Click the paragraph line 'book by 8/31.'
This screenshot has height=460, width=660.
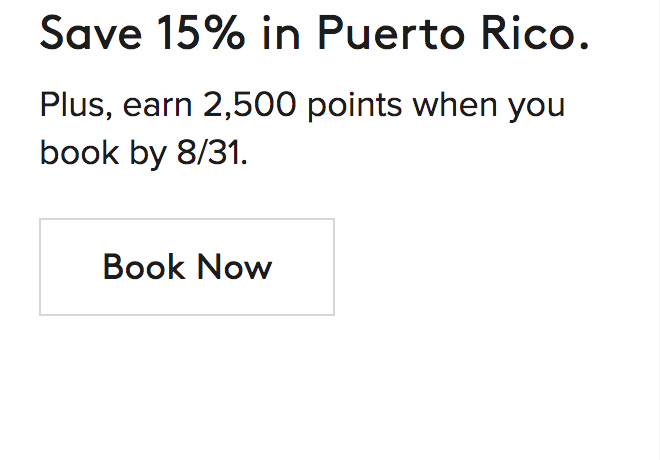(x=143, y=153)
